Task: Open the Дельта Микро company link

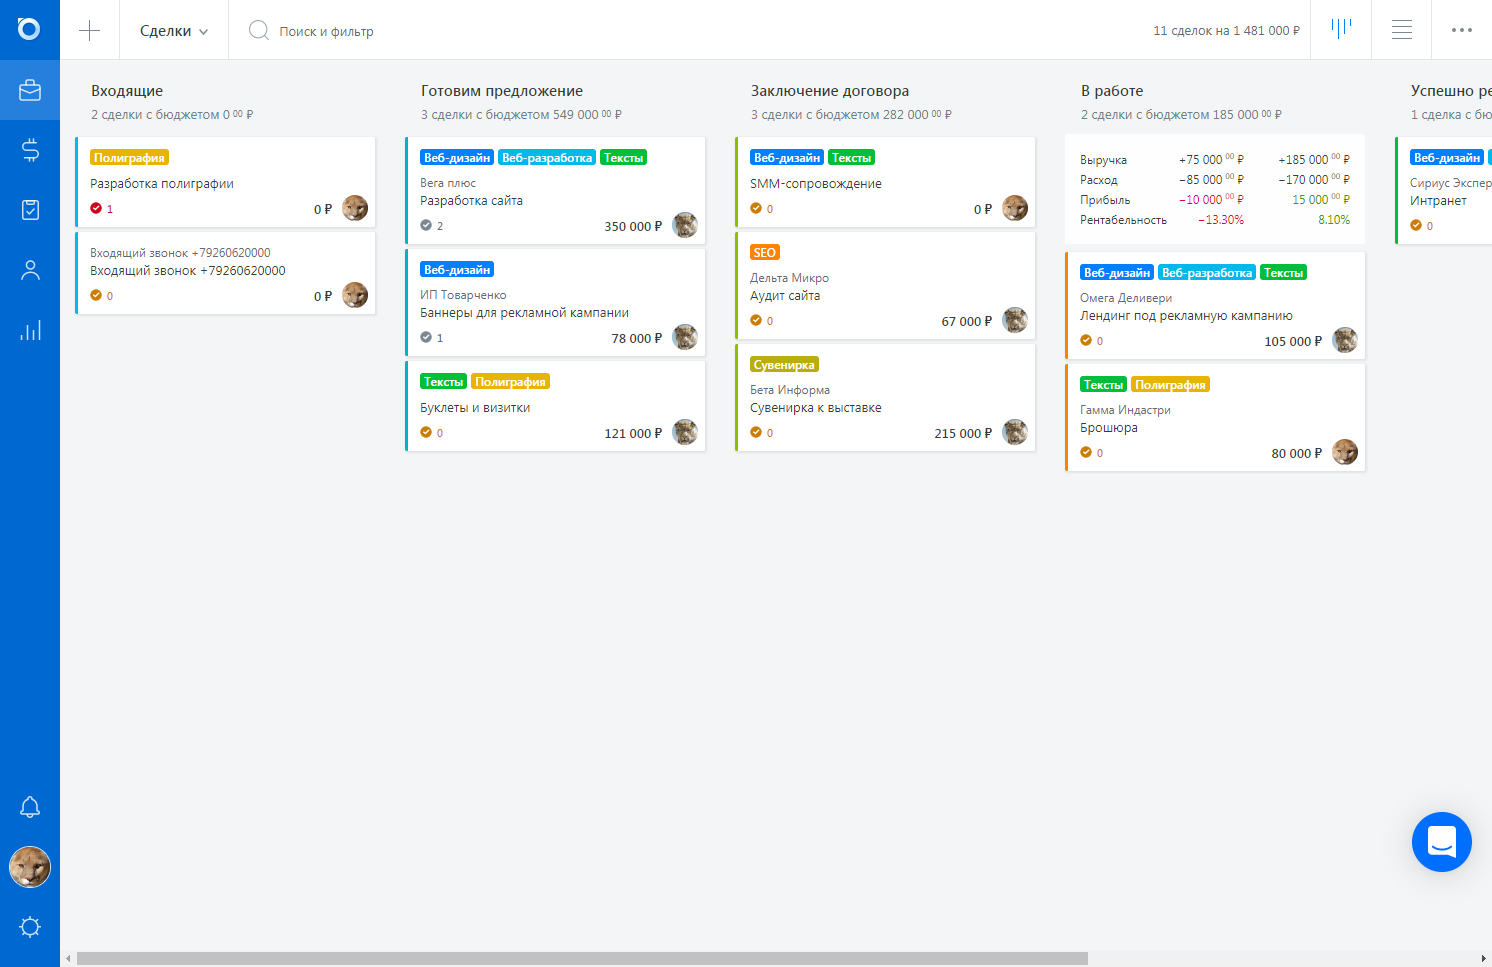Action: tap(789, 278)
